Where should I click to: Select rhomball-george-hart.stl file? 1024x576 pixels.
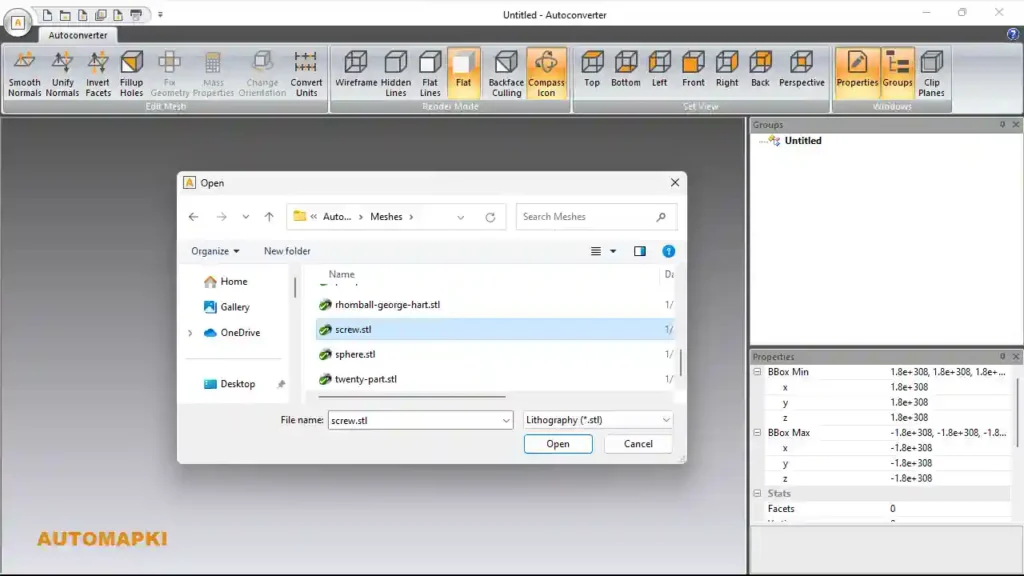pyautogui.click(x=495, y=305)
